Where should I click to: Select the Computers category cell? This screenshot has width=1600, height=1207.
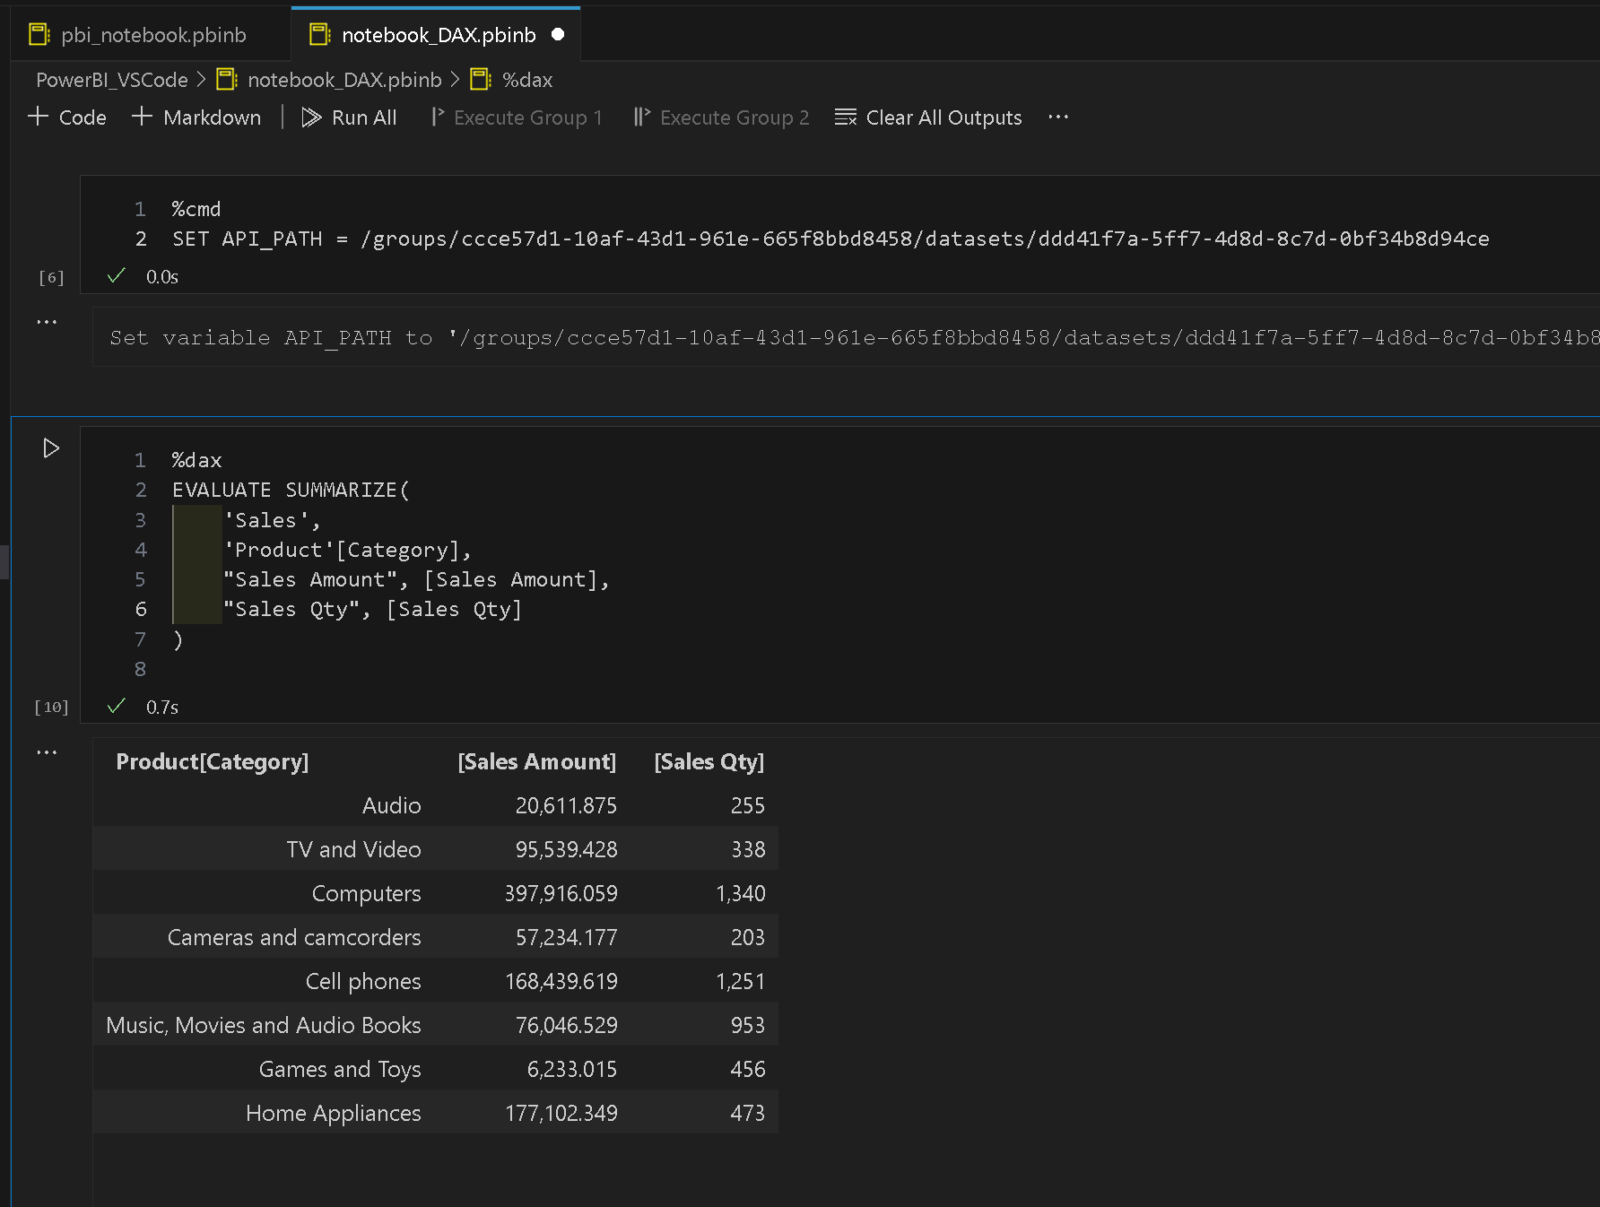tap(366, 894)
